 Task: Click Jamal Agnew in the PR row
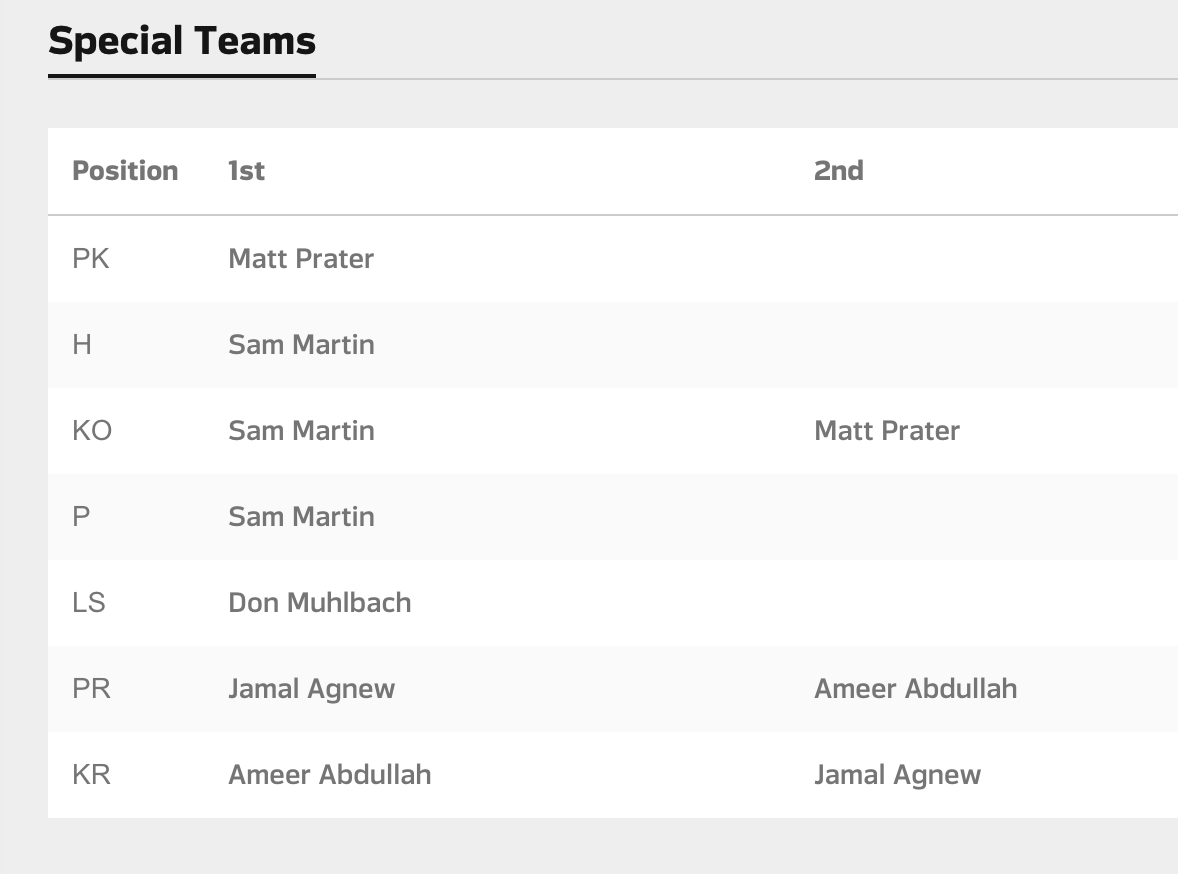tap(311, 689)
